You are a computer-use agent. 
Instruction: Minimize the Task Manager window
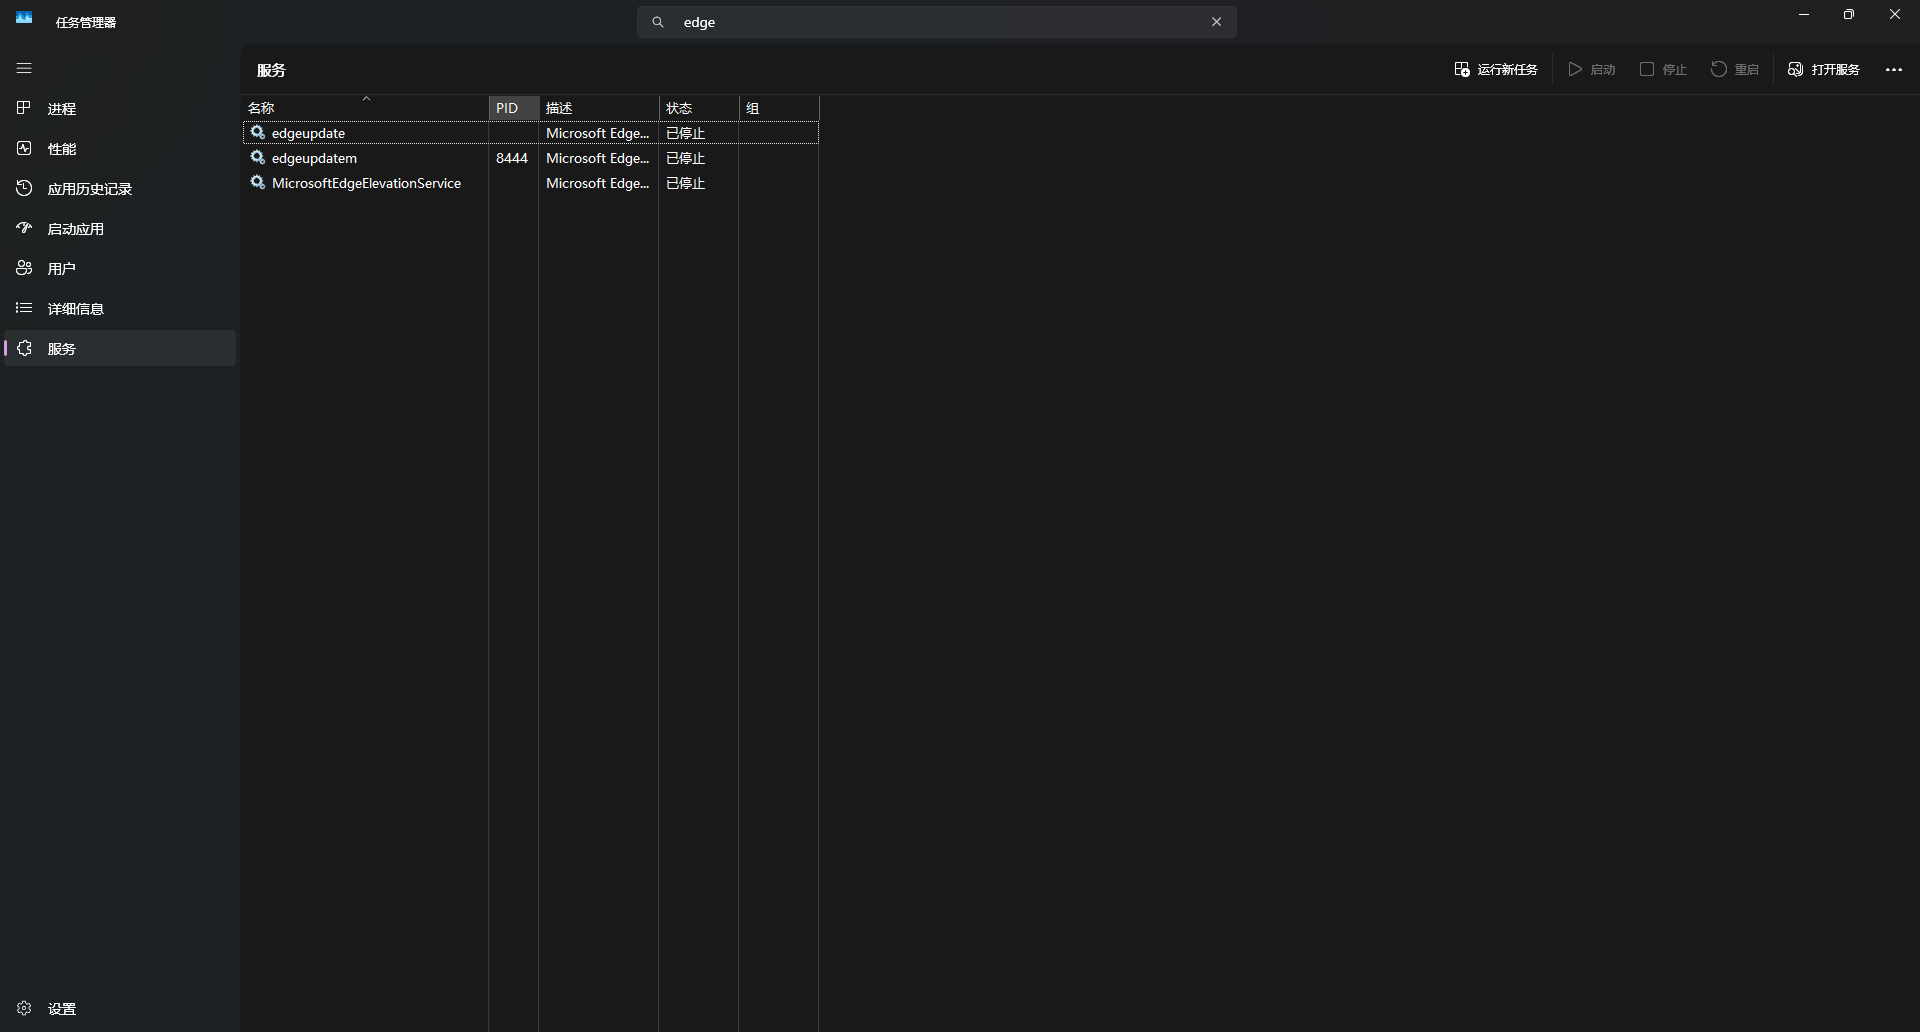[1804, 14]
